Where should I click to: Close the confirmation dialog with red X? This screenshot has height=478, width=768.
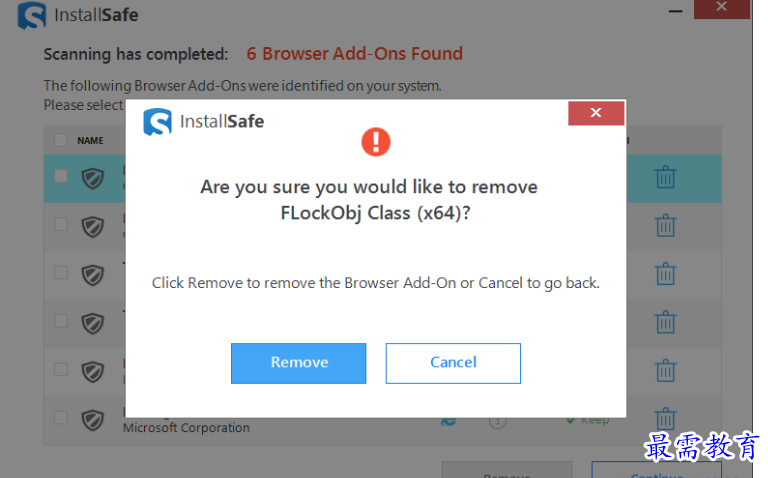[596, 113]
